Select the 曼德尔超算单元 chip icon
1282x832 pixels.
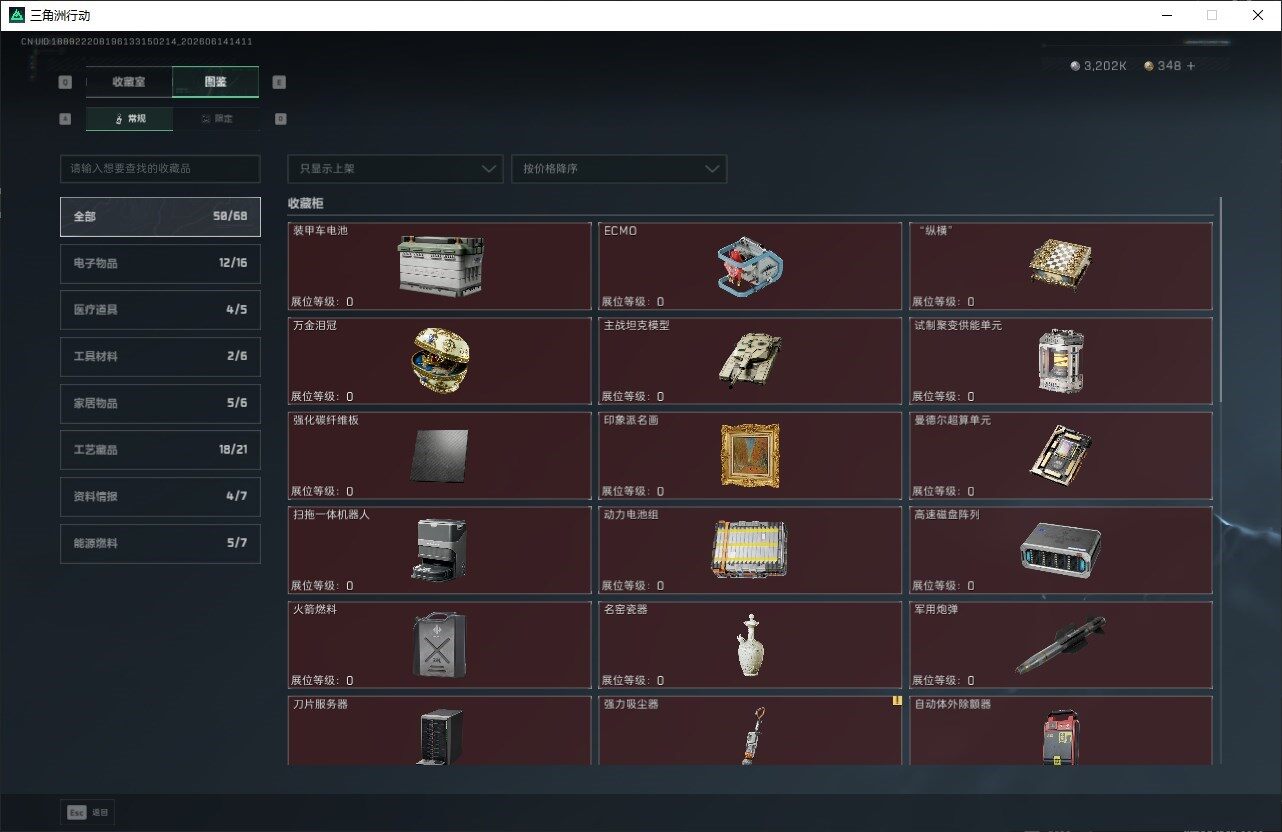point(1060,455)
